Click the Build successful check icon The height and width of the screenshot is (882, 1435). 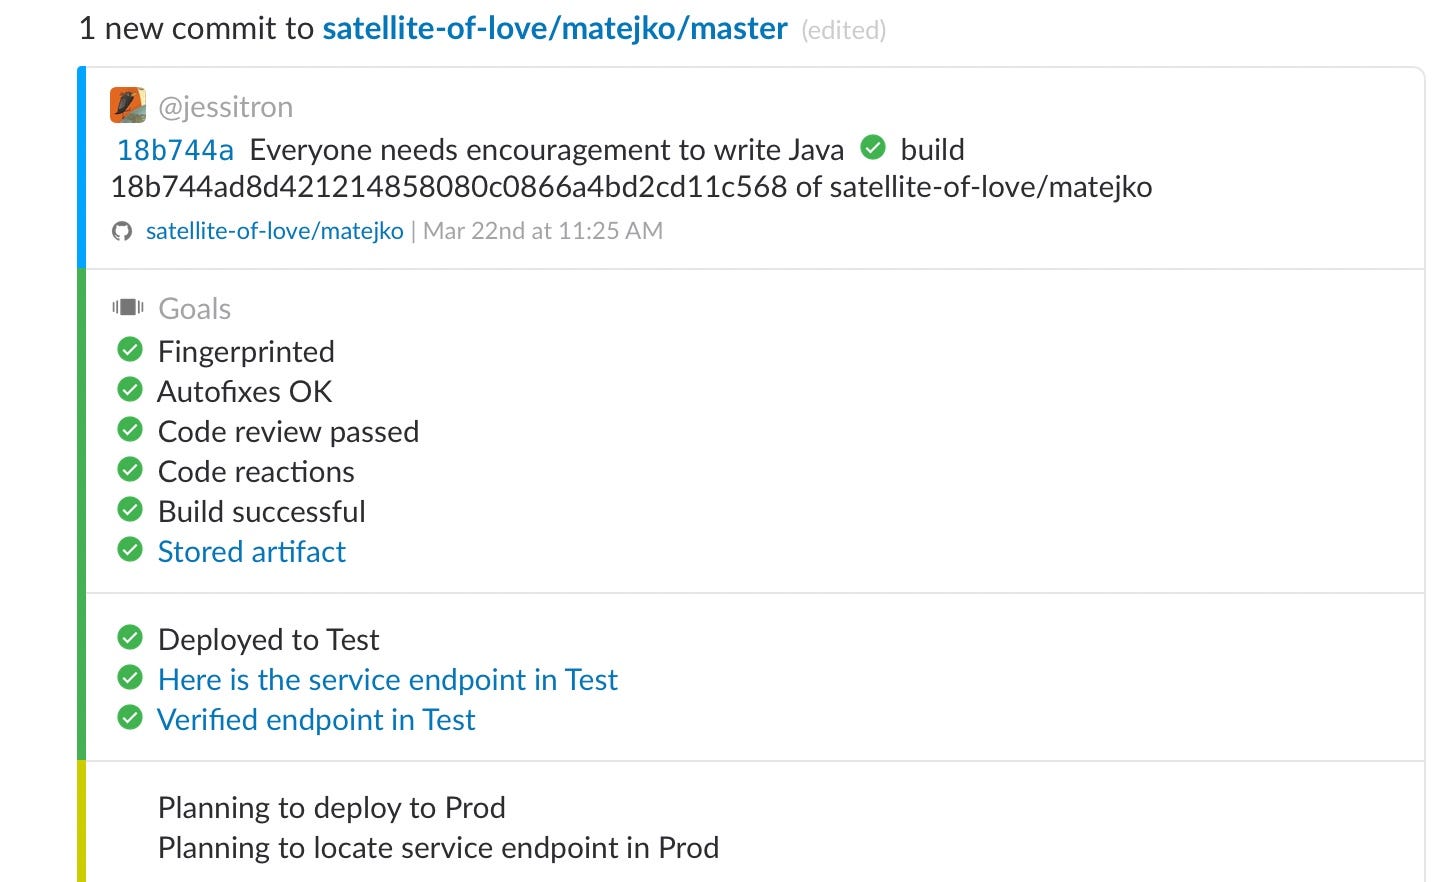pyautogui.click(x=130, y=509)
